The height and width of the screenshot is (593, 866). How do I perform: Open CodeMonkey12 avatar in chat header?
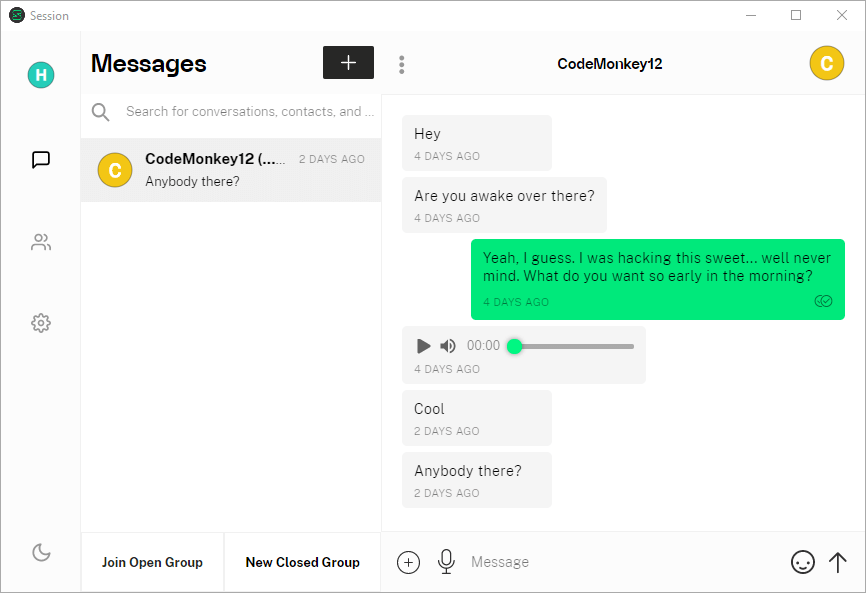pos(826,63)
